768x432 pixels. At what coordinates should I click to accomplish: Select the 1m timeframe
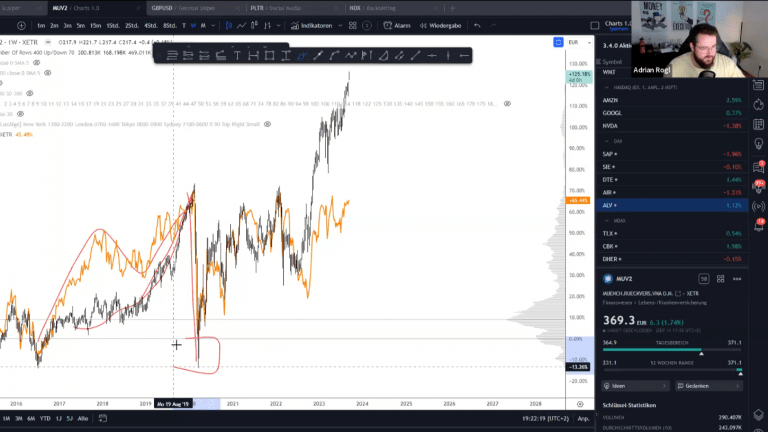click(41, 25)
